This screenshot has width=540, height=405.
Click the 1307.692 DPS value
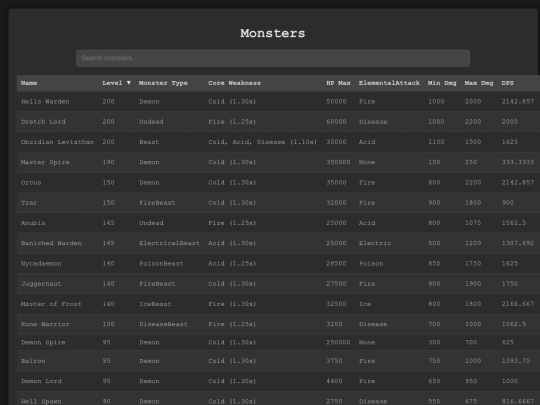518,243
